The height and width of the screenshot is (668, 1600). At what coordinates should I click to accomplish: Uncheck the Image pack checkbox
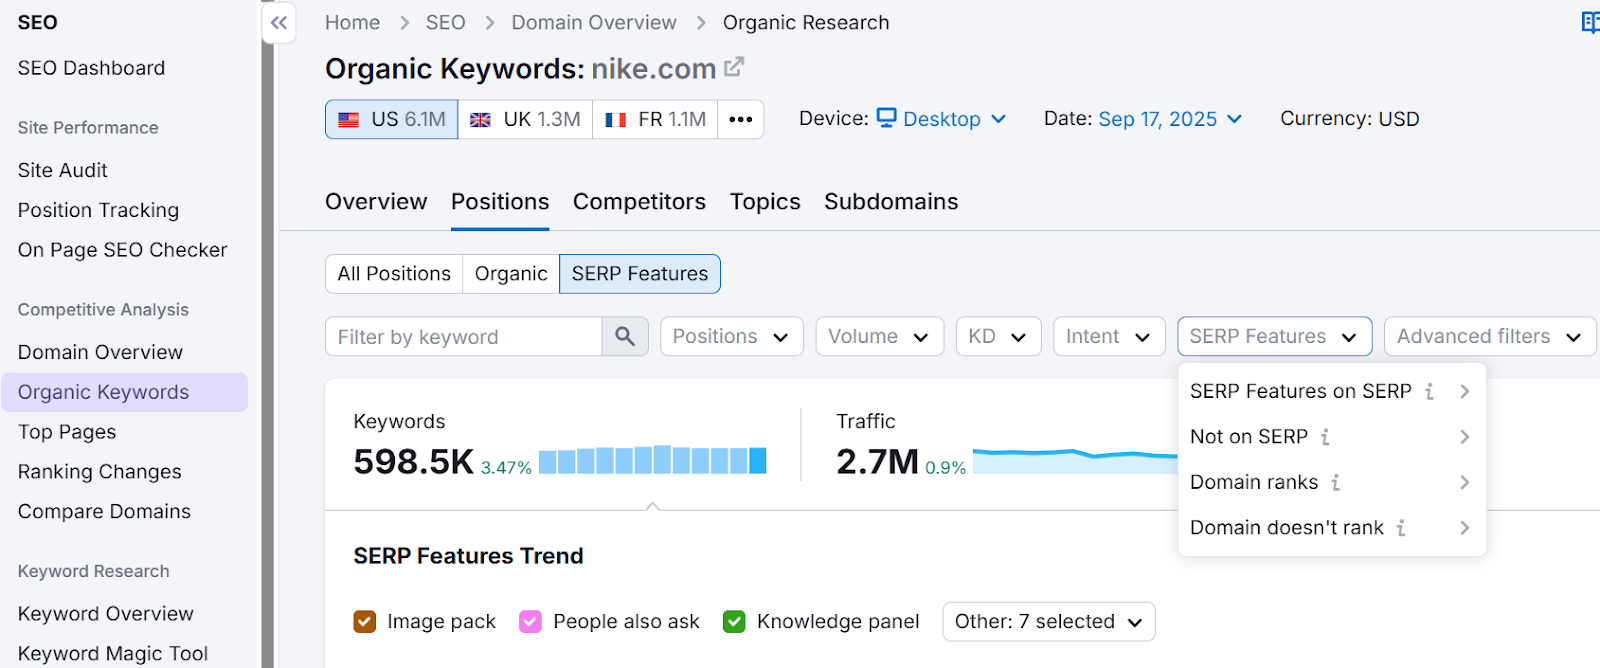click(x=365, y=622)
